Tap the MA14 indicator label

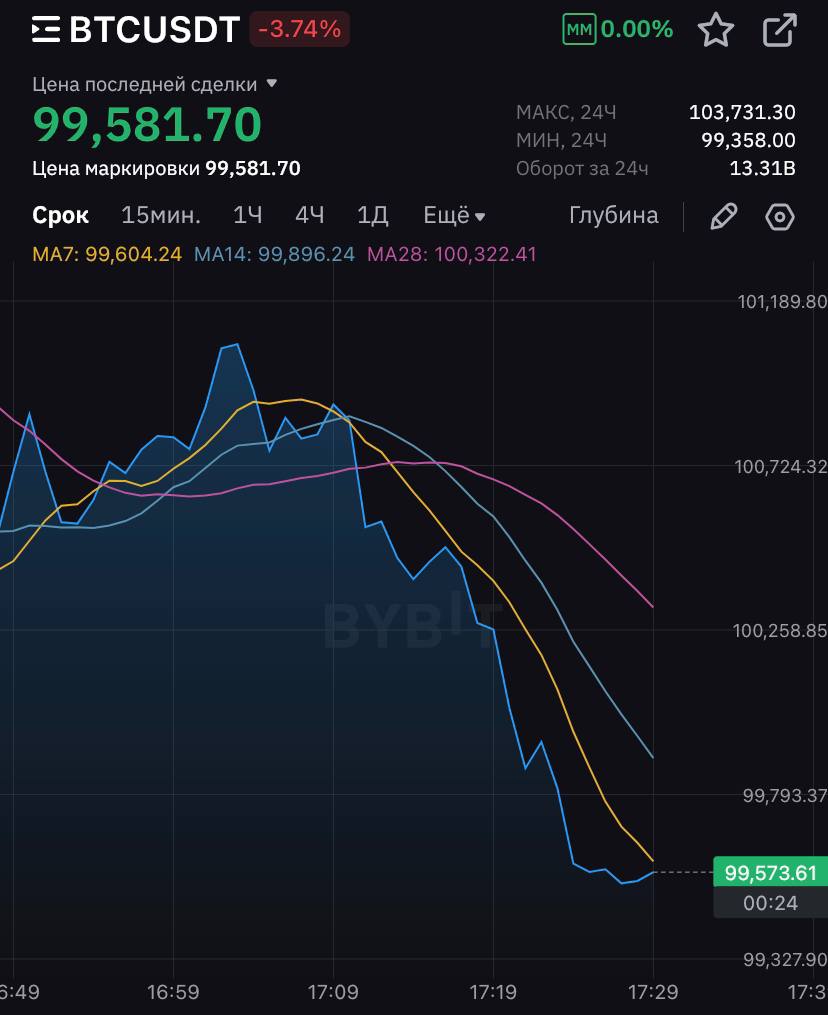[274, 254]
